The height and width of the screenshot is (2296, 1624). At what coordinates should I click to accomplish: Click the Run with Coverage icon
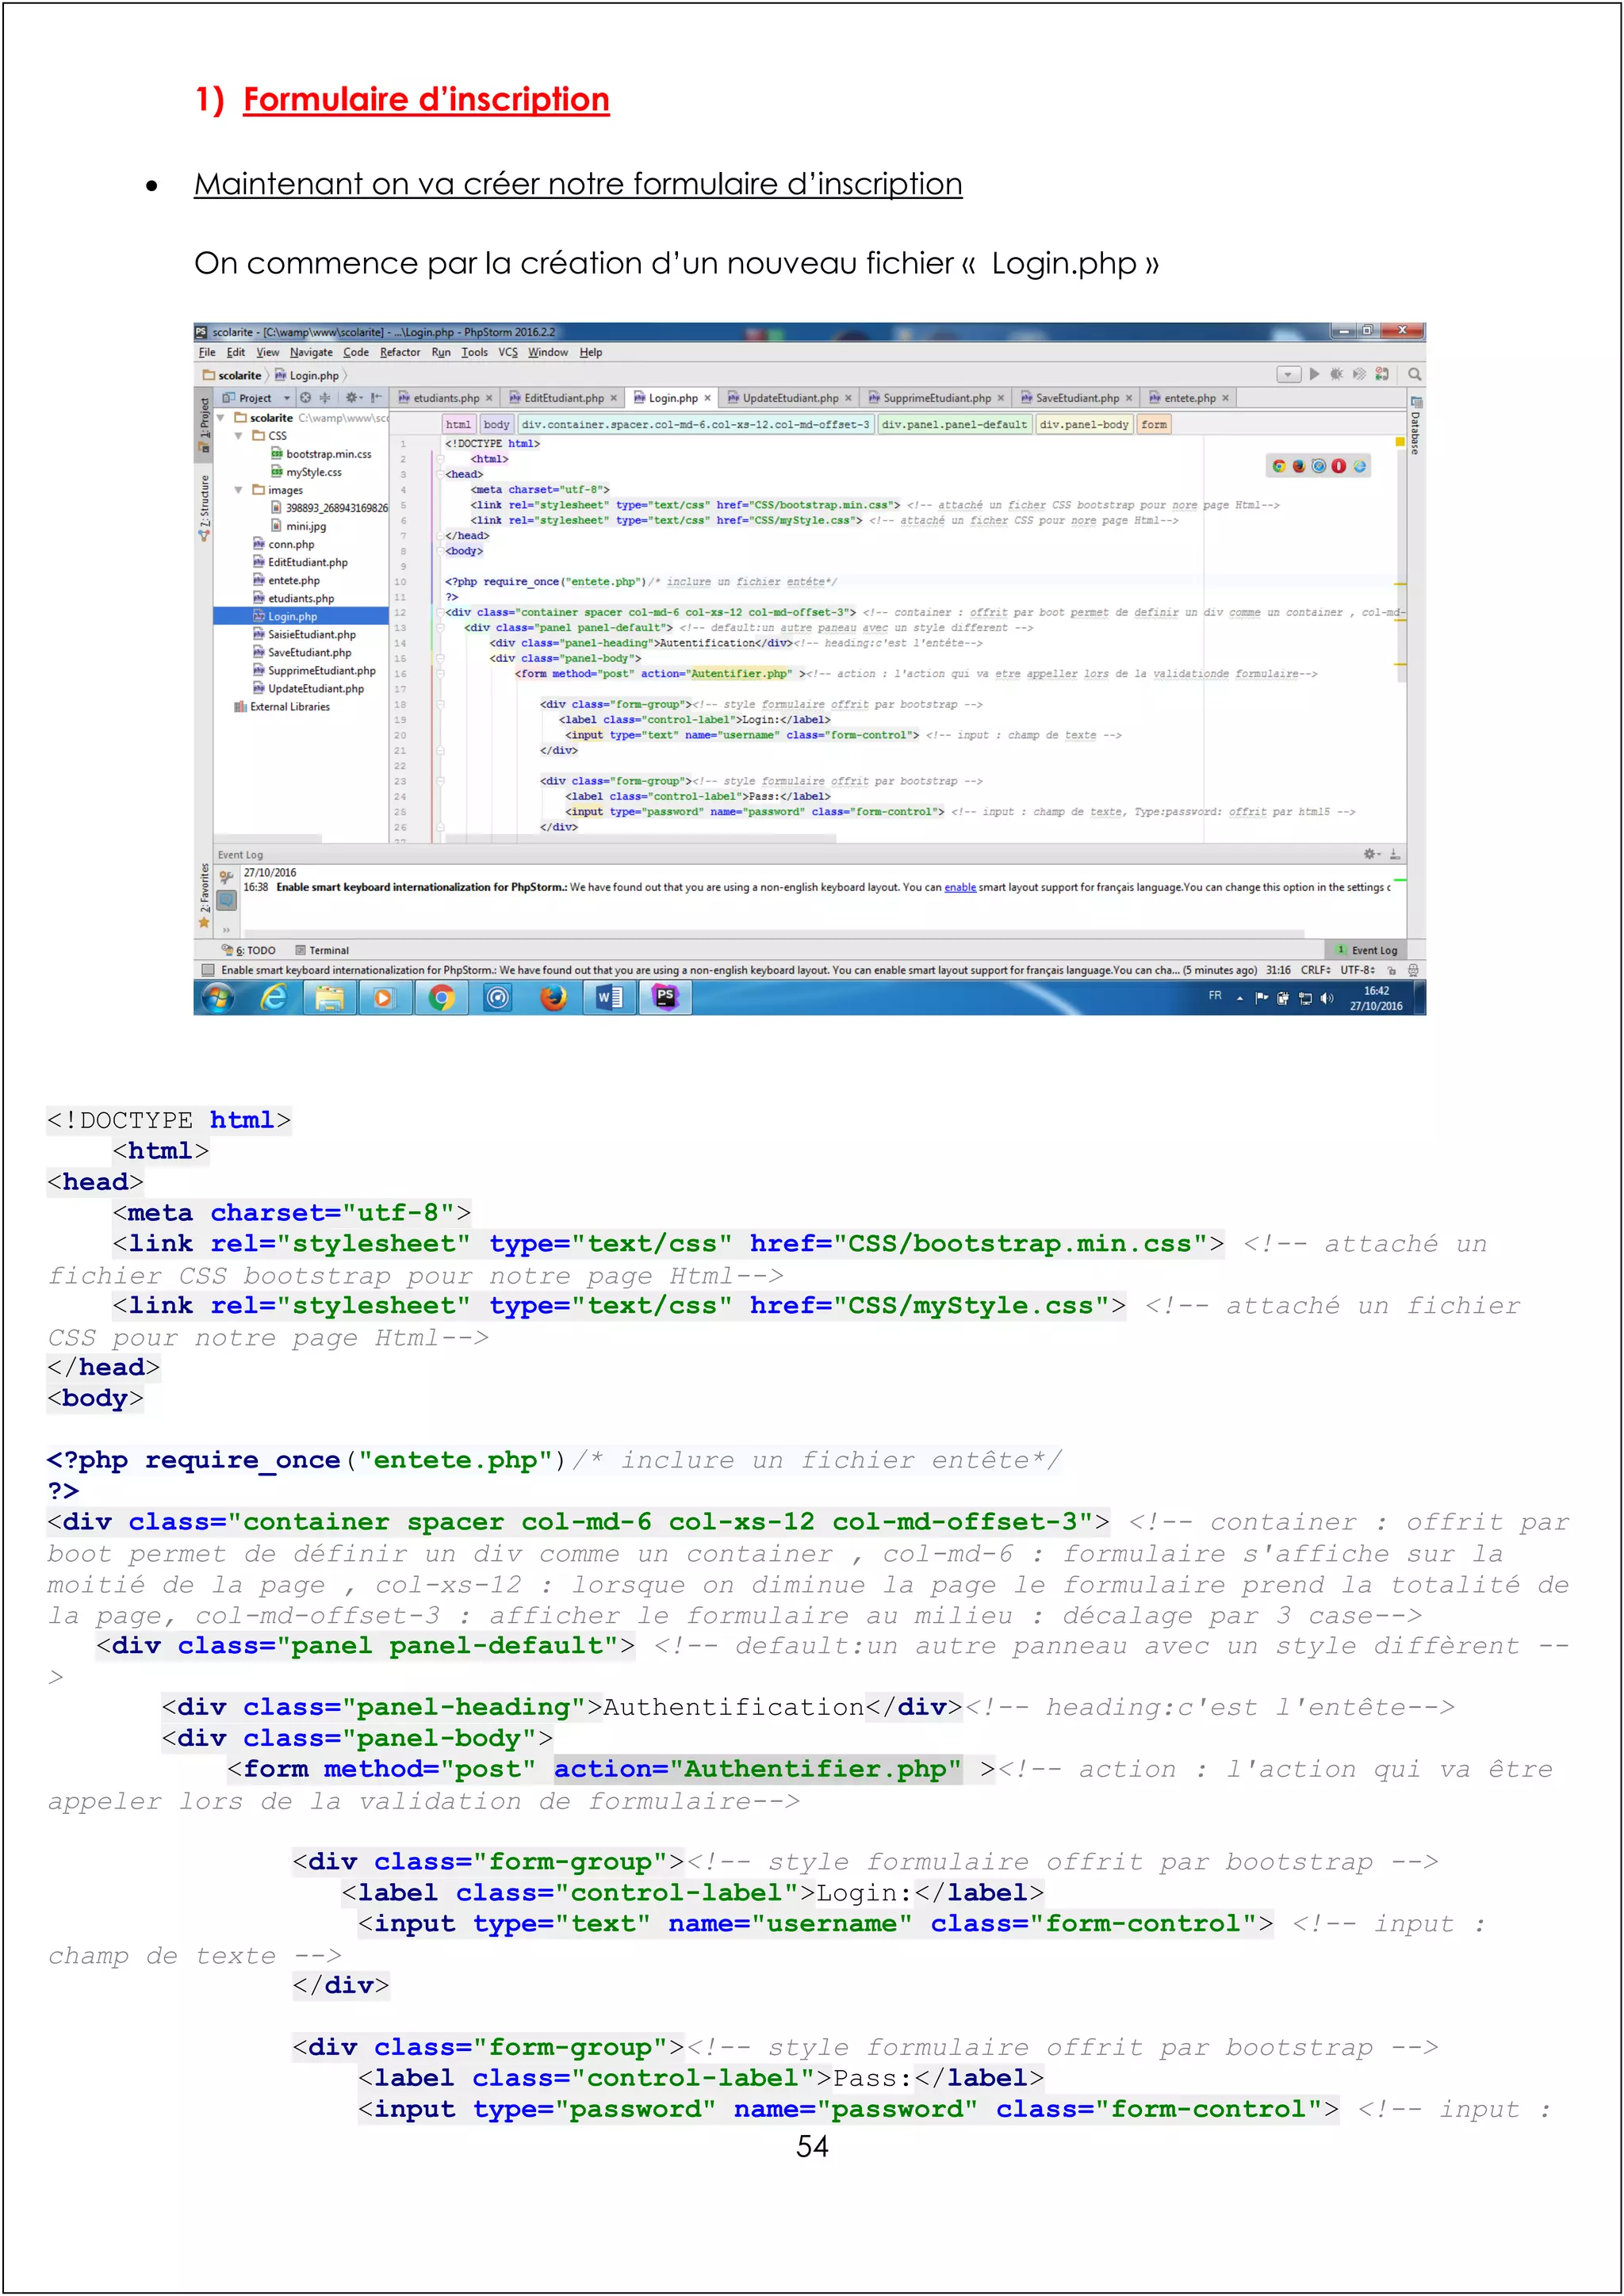[x=1359, y=374]
